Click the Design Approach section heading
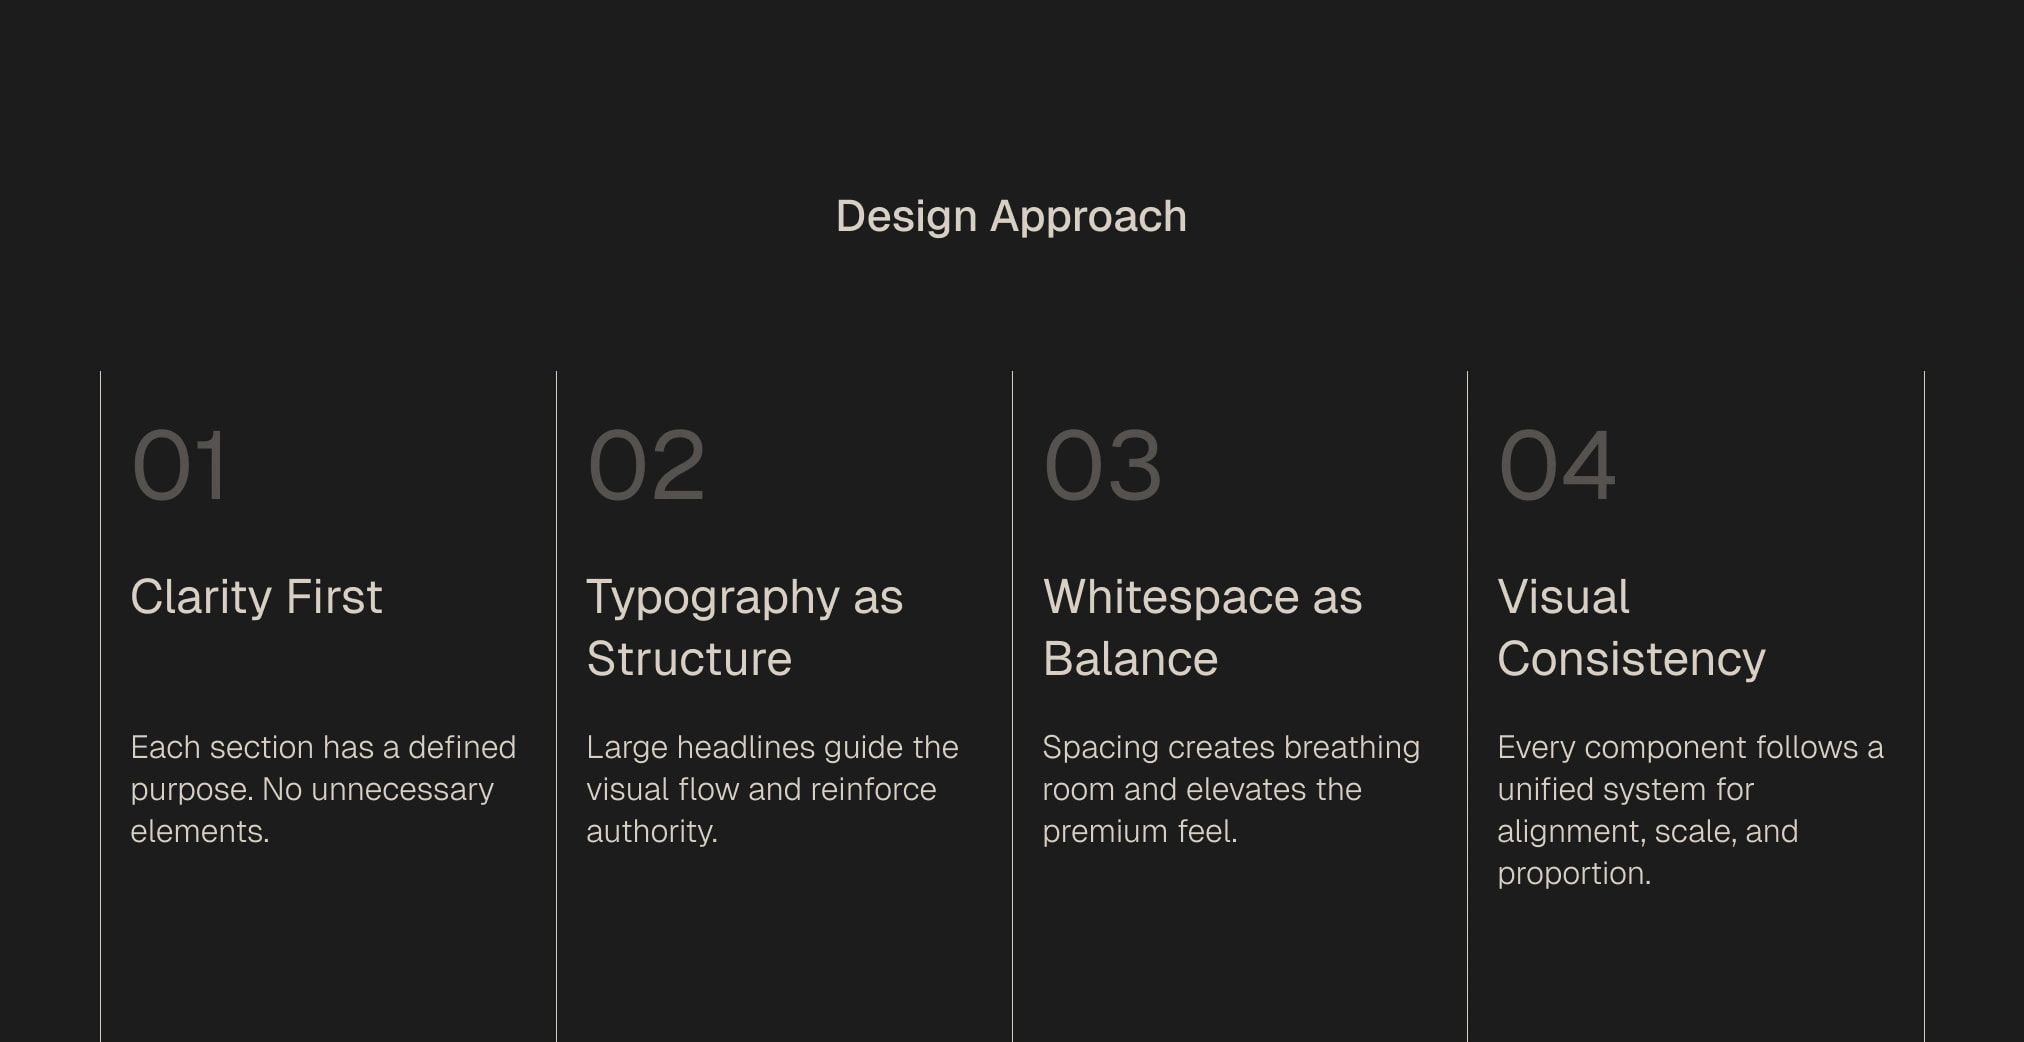The width and height of the screenshot is (2024, 1042). (1011, 217)
